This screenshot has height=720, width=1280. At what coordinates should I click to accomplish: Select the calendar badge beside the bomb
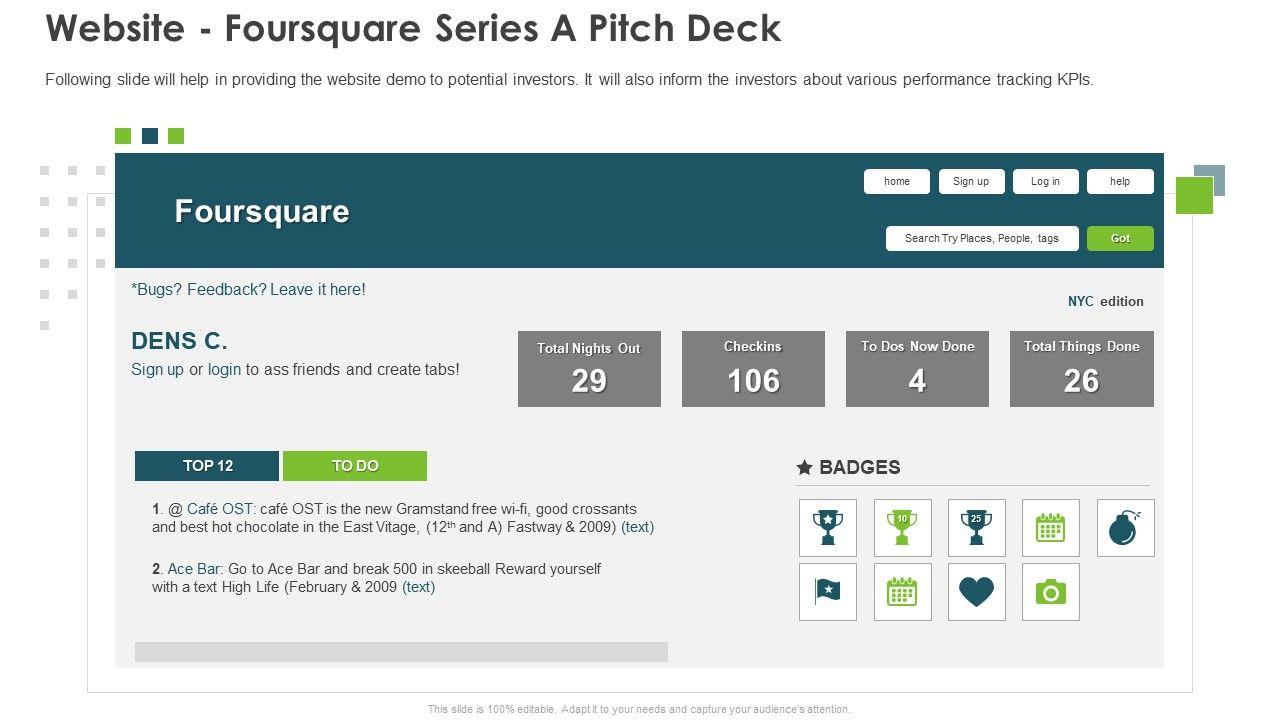point(1050,528)
